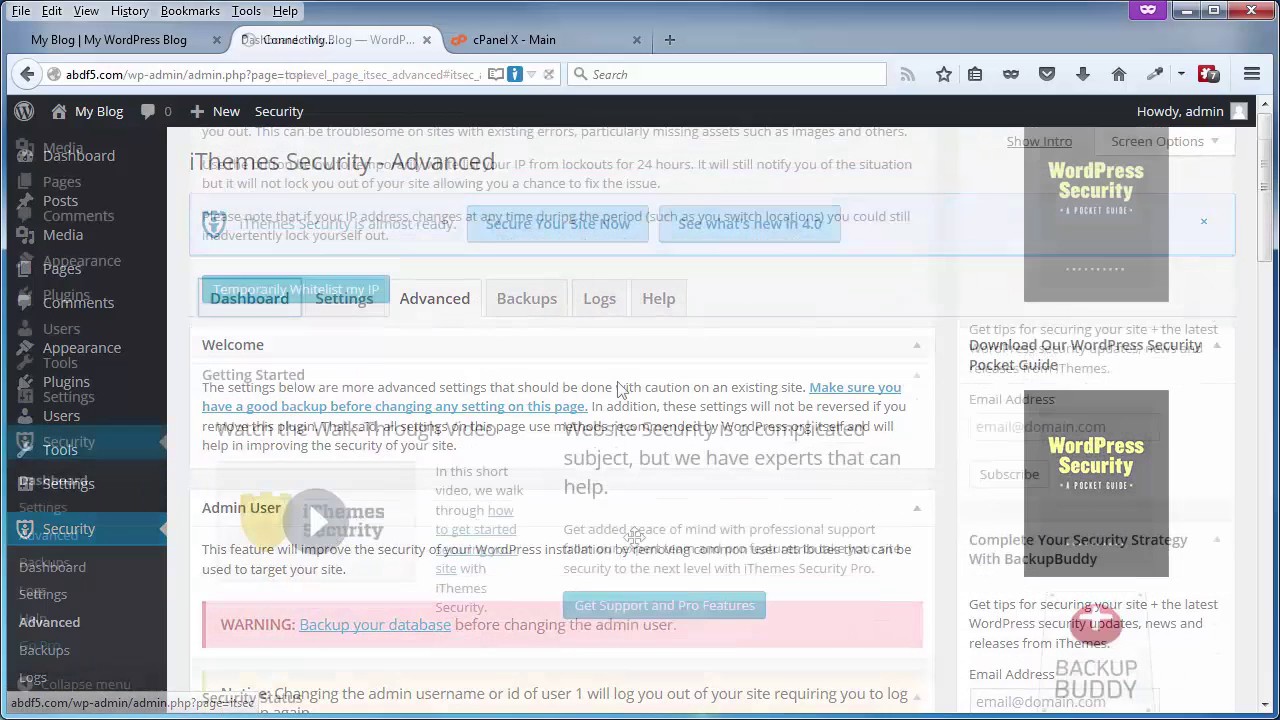The image size is (1280, 720).
Task: Select the iThemes Dashboard tab
Action: tap(250, 298)
